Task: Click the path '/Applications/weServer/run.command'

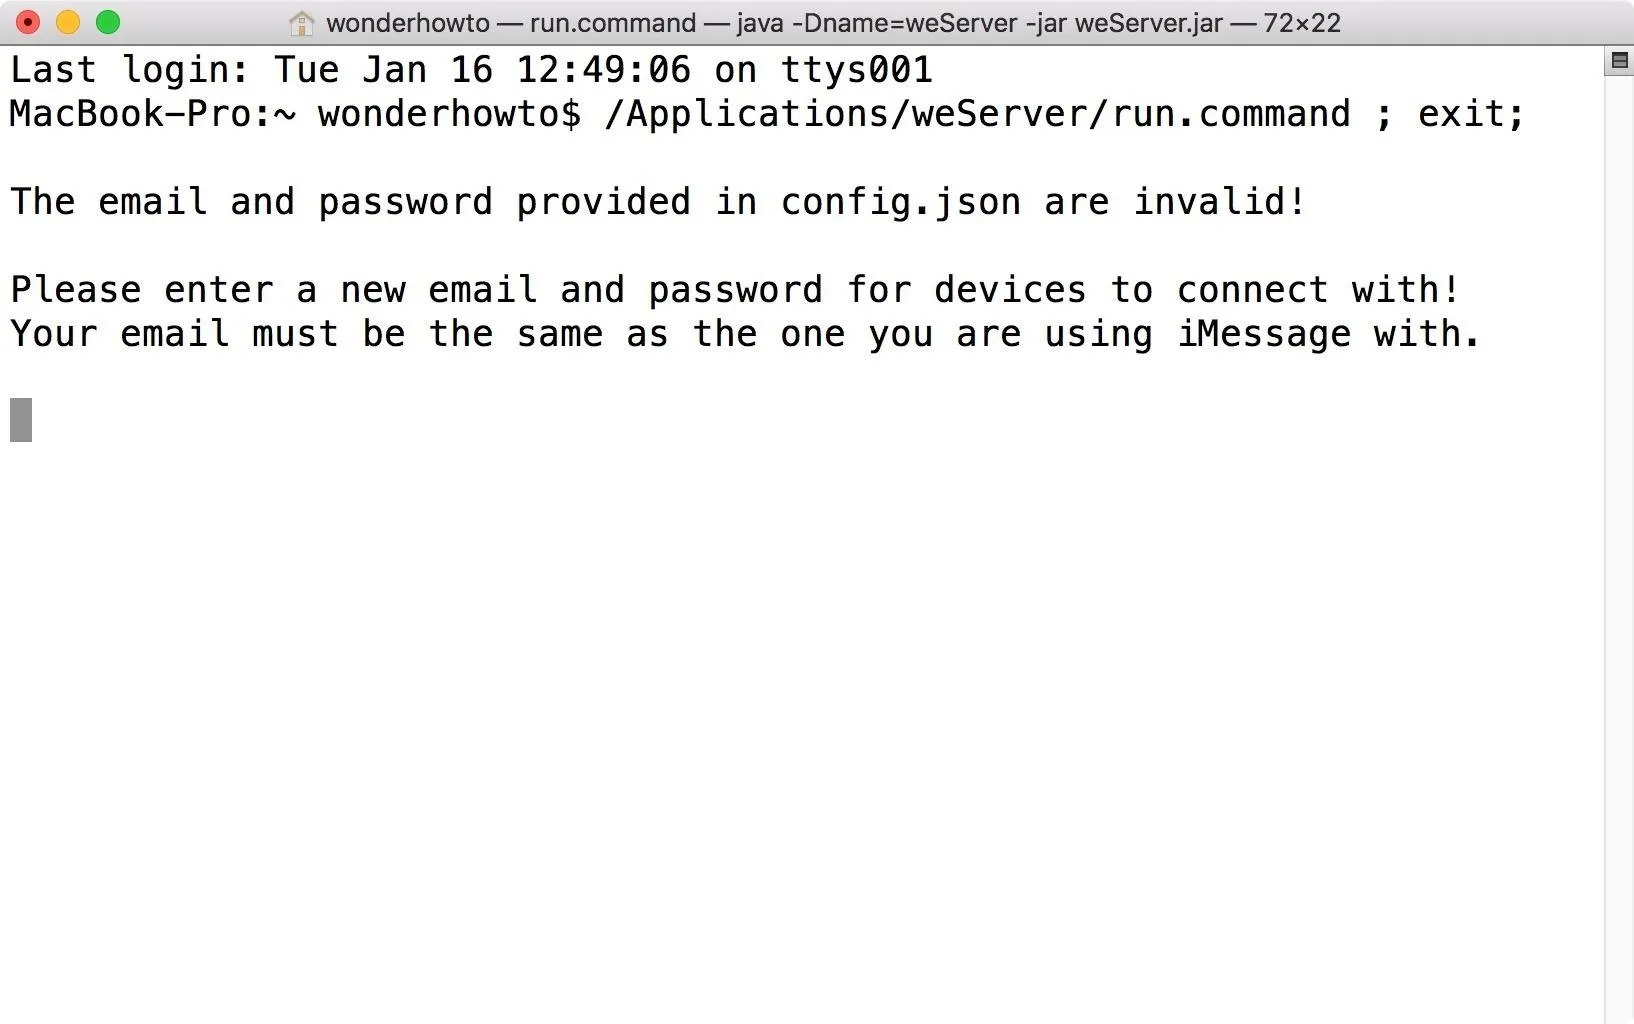Action: pos(977,114)
